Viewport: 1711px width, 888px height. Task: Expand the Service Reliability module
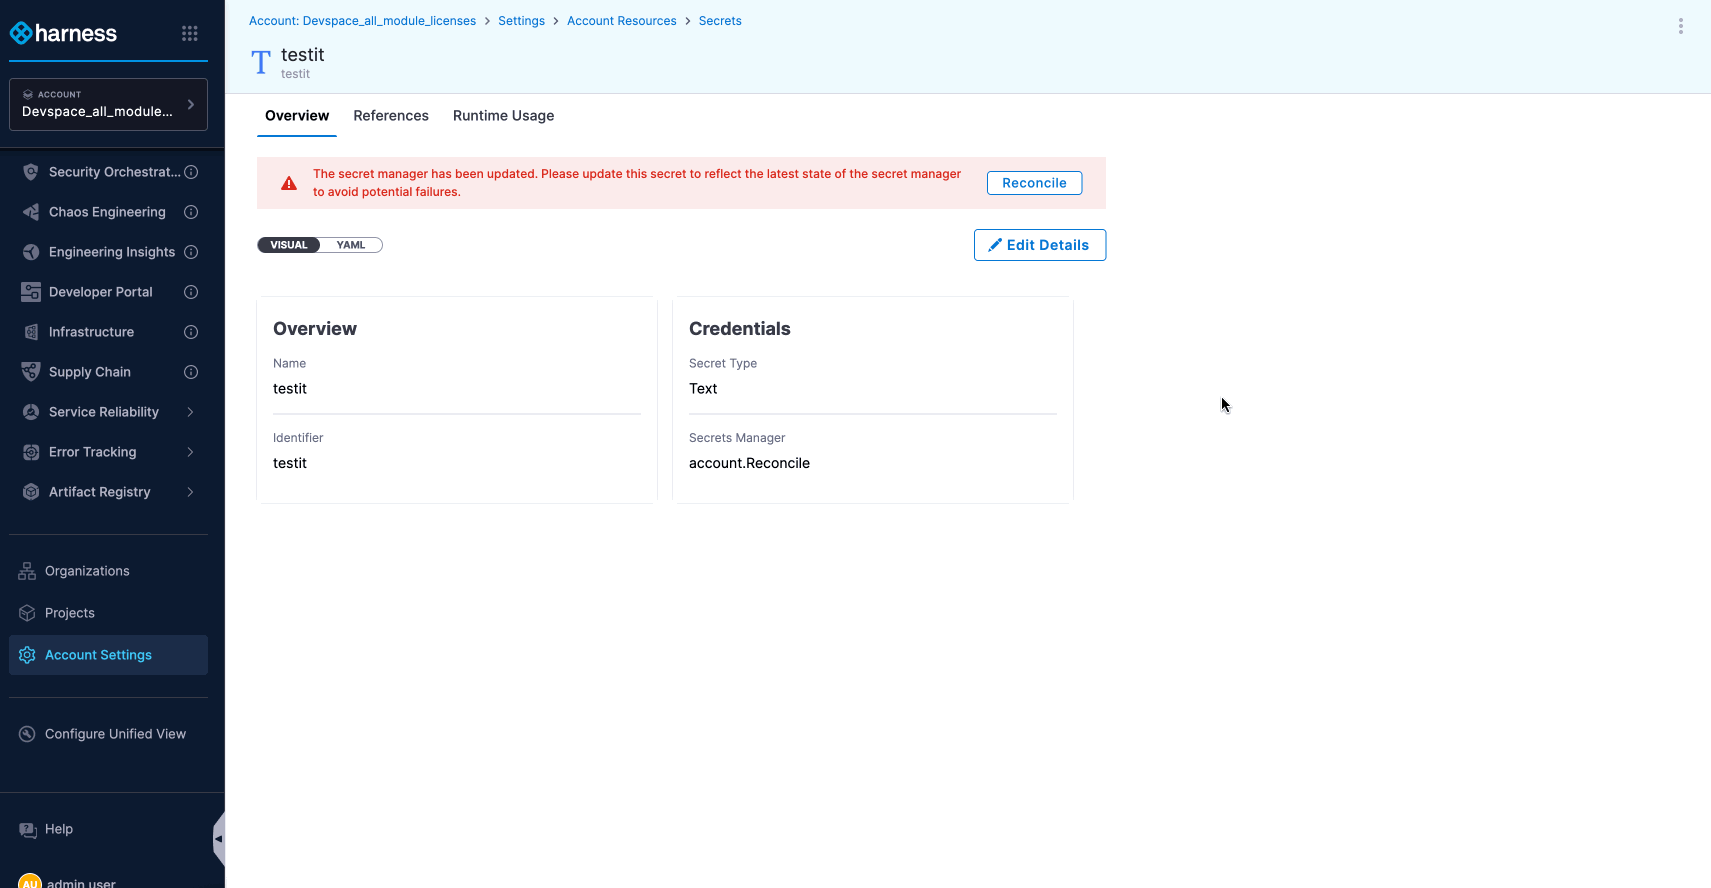coord(190,412)
